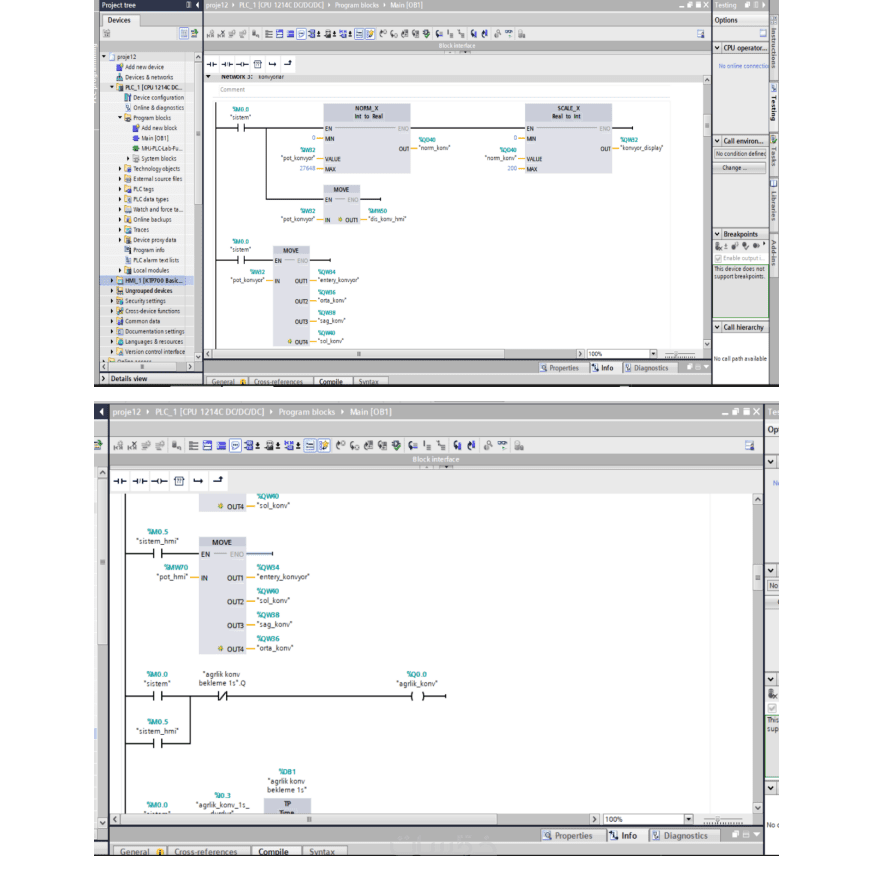Click project tree view icon under Devices tab
The image size is (888, 873).
coord(183,33)
